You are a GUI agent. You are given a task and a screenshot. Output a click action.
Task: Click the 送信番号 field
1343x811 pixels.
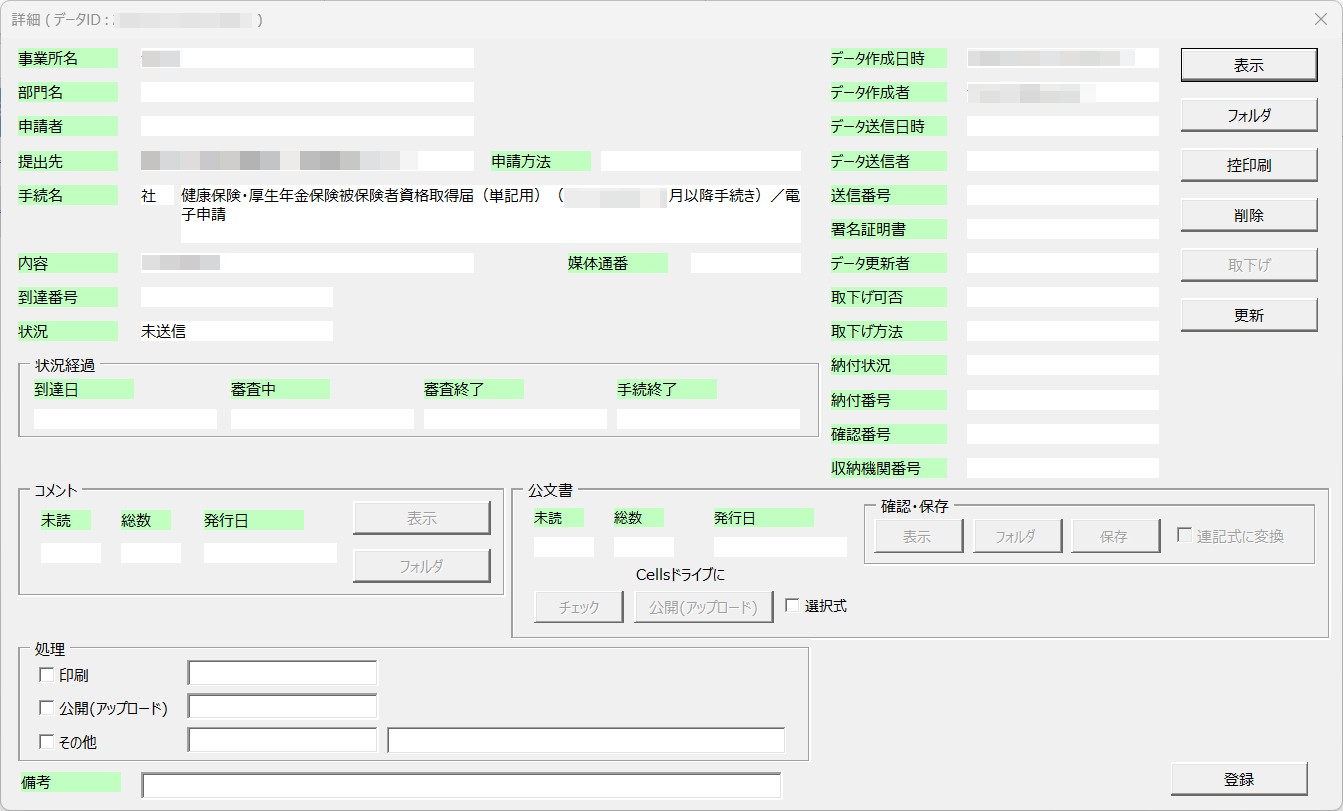1063,195
